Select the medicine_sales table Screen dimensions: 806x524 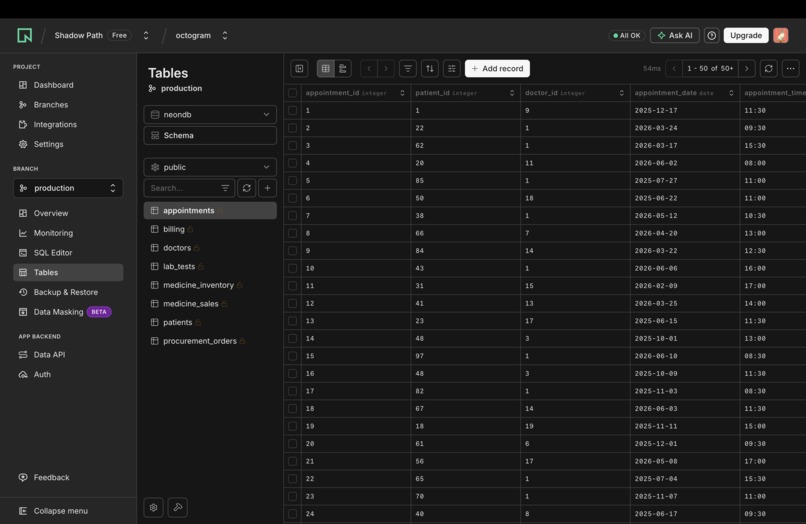[x=210, y=304]
